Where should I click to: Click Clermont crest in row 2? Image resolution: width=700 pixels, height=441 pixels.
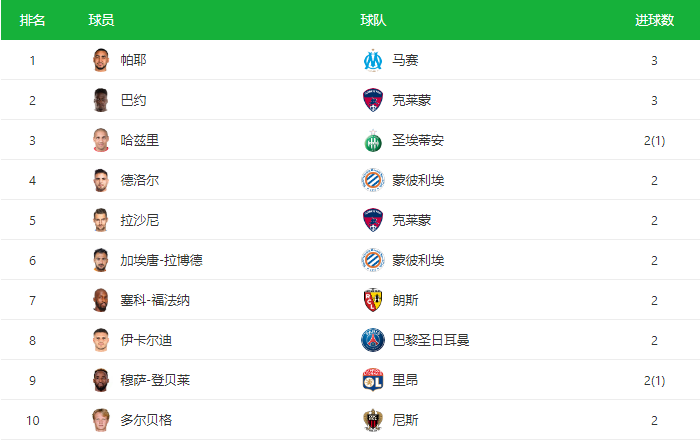pyautogui.click(x=373, y=100)
